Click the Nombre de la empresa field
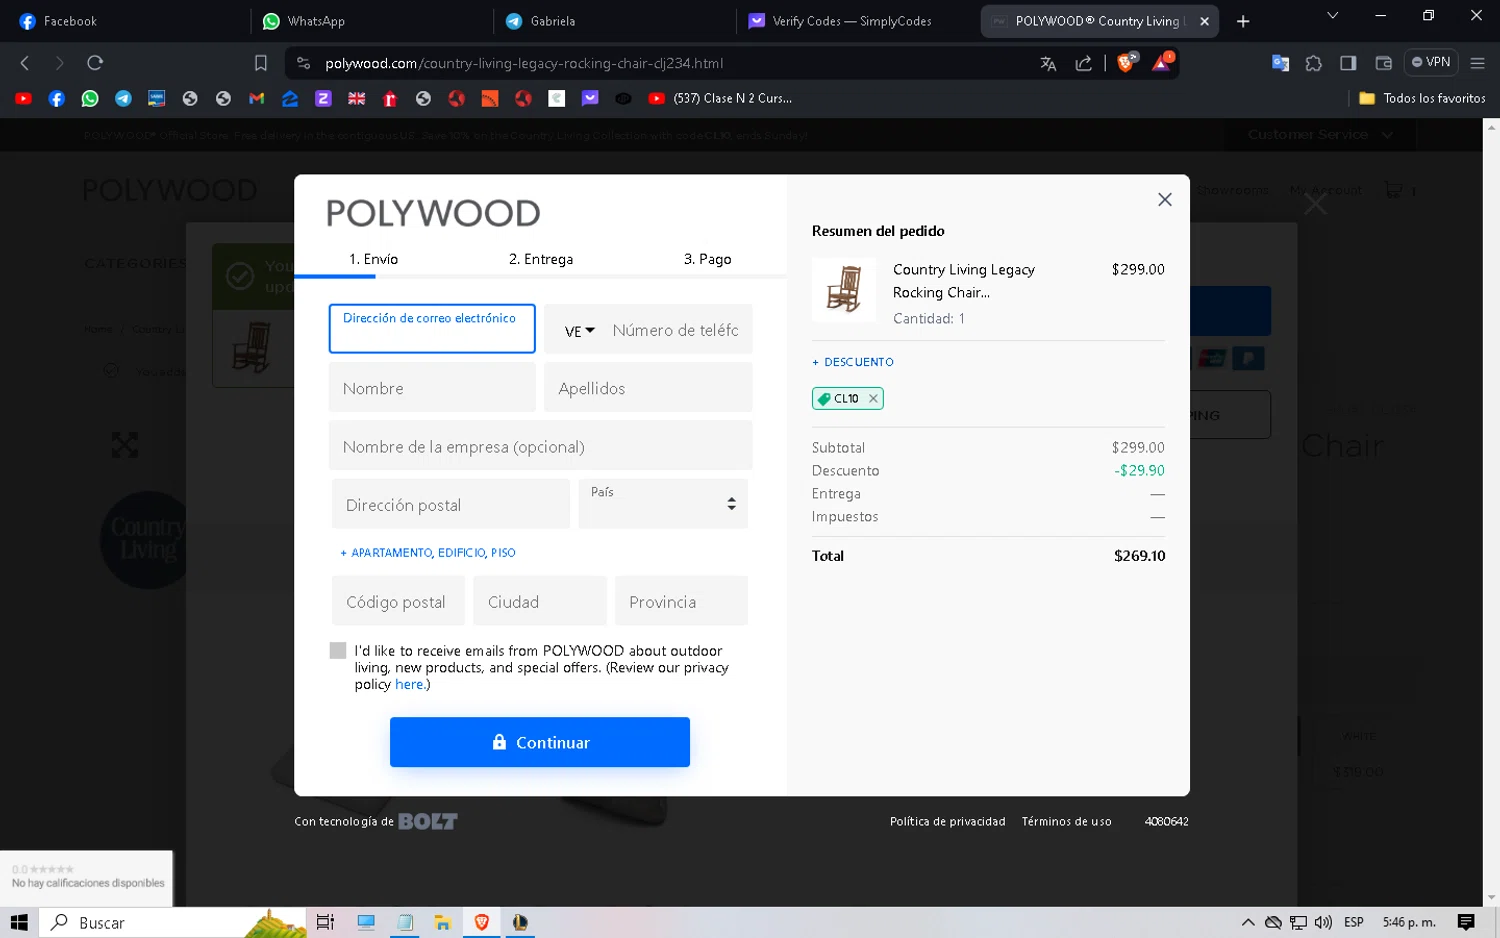The image size is (1500, 938). [x=540, y=446]
